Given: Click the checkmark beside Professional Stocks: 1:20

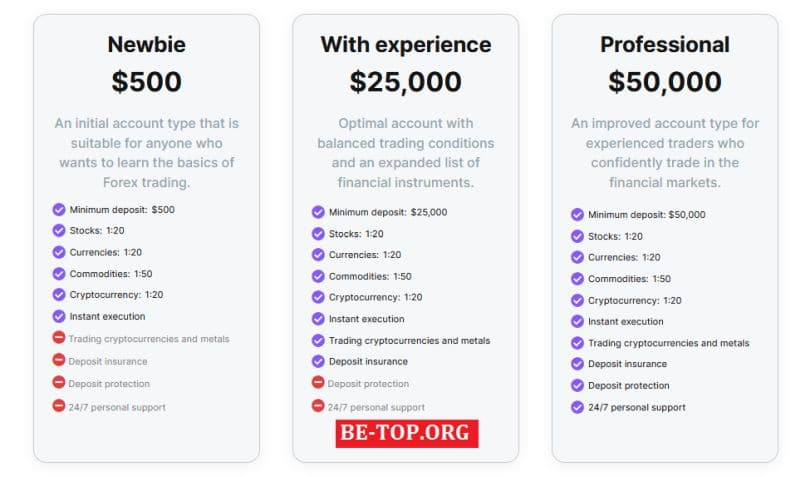Looking at the screenshot, I should coord(577,236).
